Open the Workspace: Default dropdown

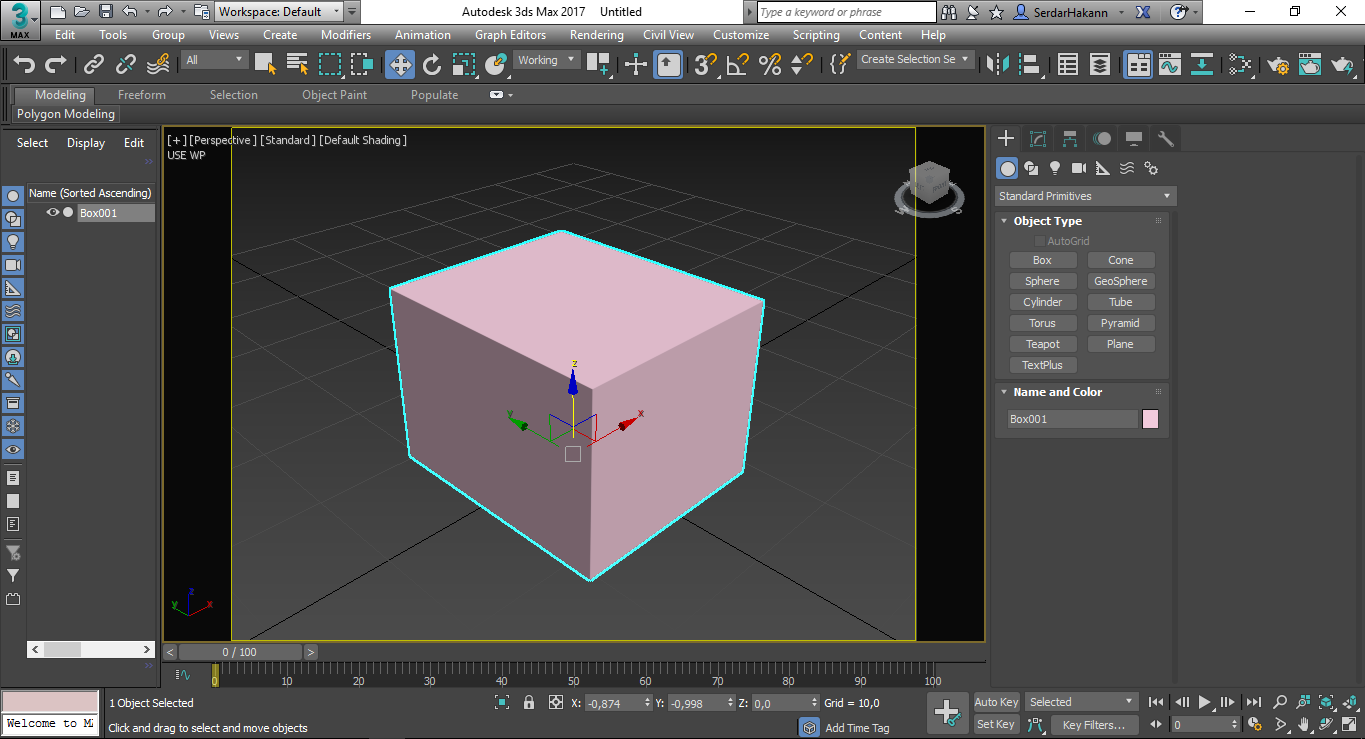click(x=279, y=12)
